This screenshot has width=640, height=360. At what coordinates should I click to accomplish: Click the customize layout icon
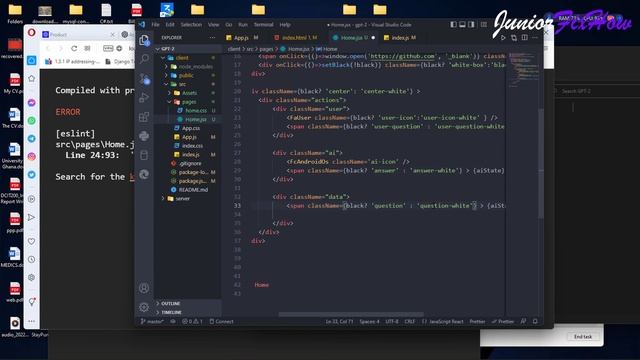pos(484,24)
